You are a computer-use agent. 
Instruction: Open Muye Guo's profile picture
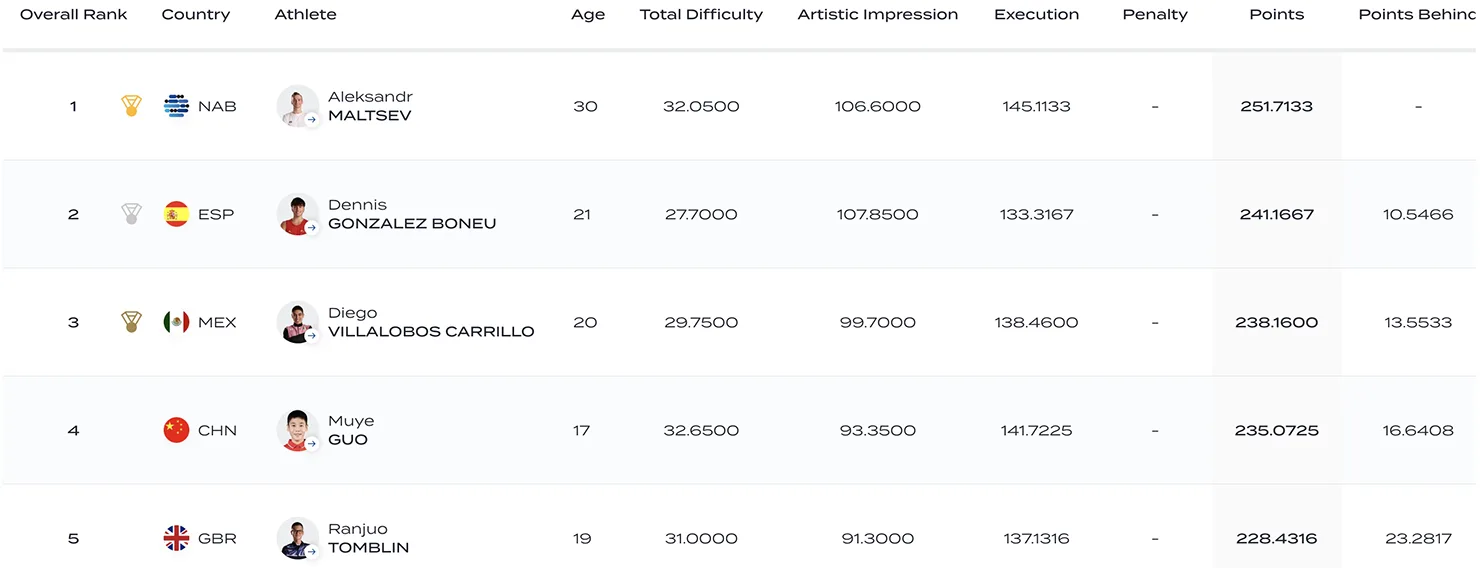(x=298, y=430)
